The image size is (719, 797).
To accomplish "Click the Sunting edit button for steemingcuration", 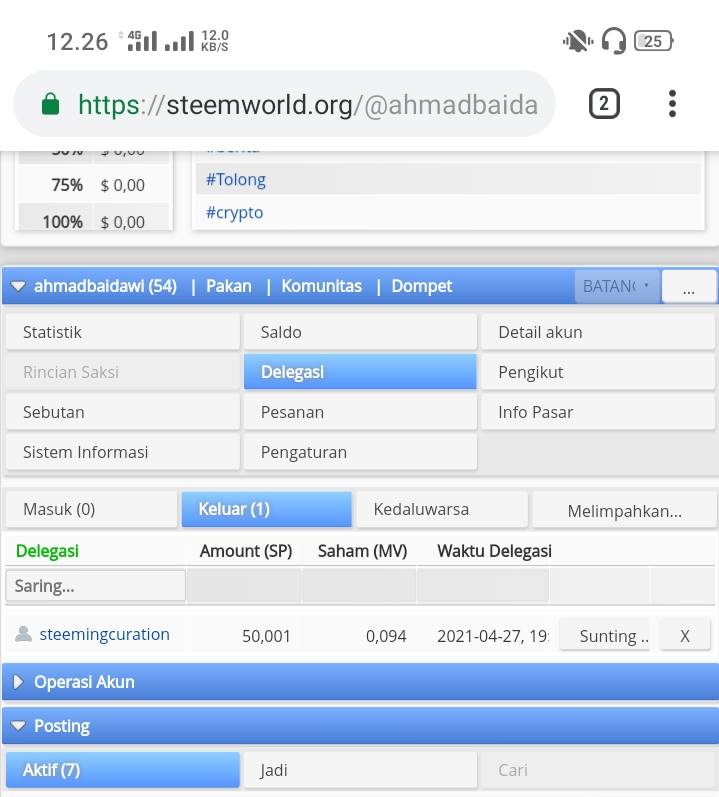I will pyautogui.click(x=607, y=635).
